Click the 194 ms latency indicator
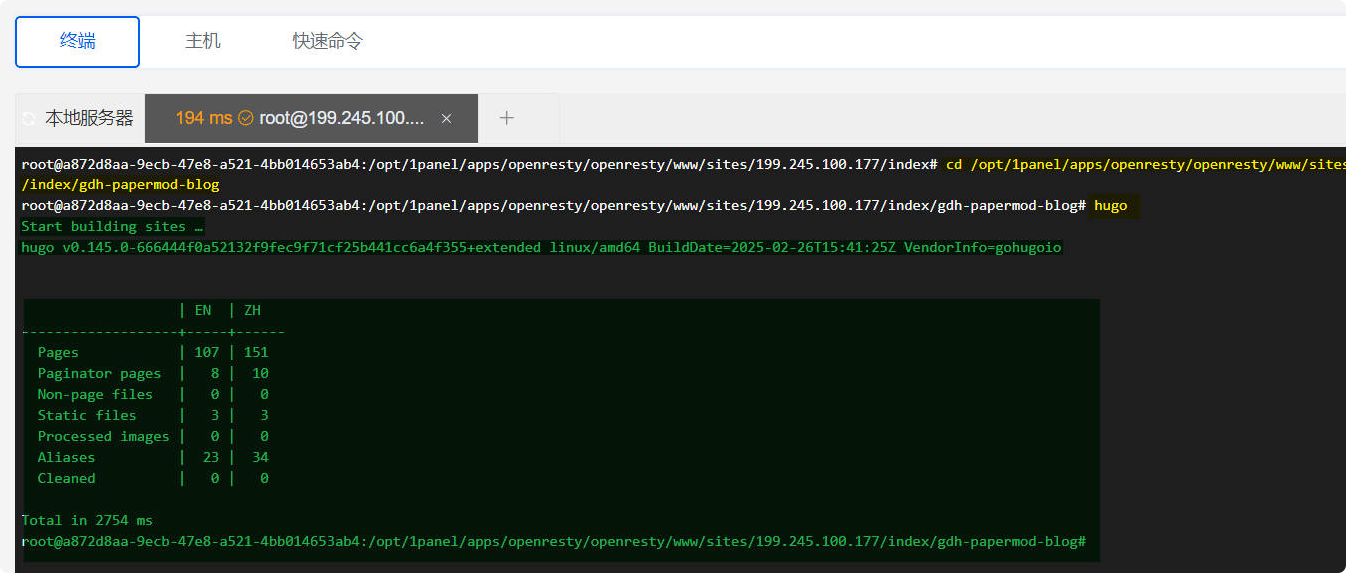This screenshot has height=573, width=1346. pos(203,118)
